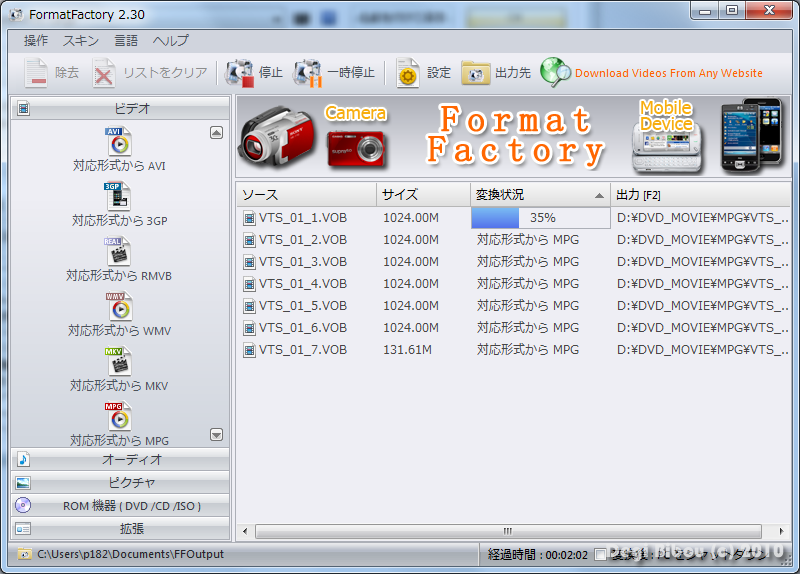Click the 拡張 category icon
This screenshot has height=574, width=800.
(23, 529)
